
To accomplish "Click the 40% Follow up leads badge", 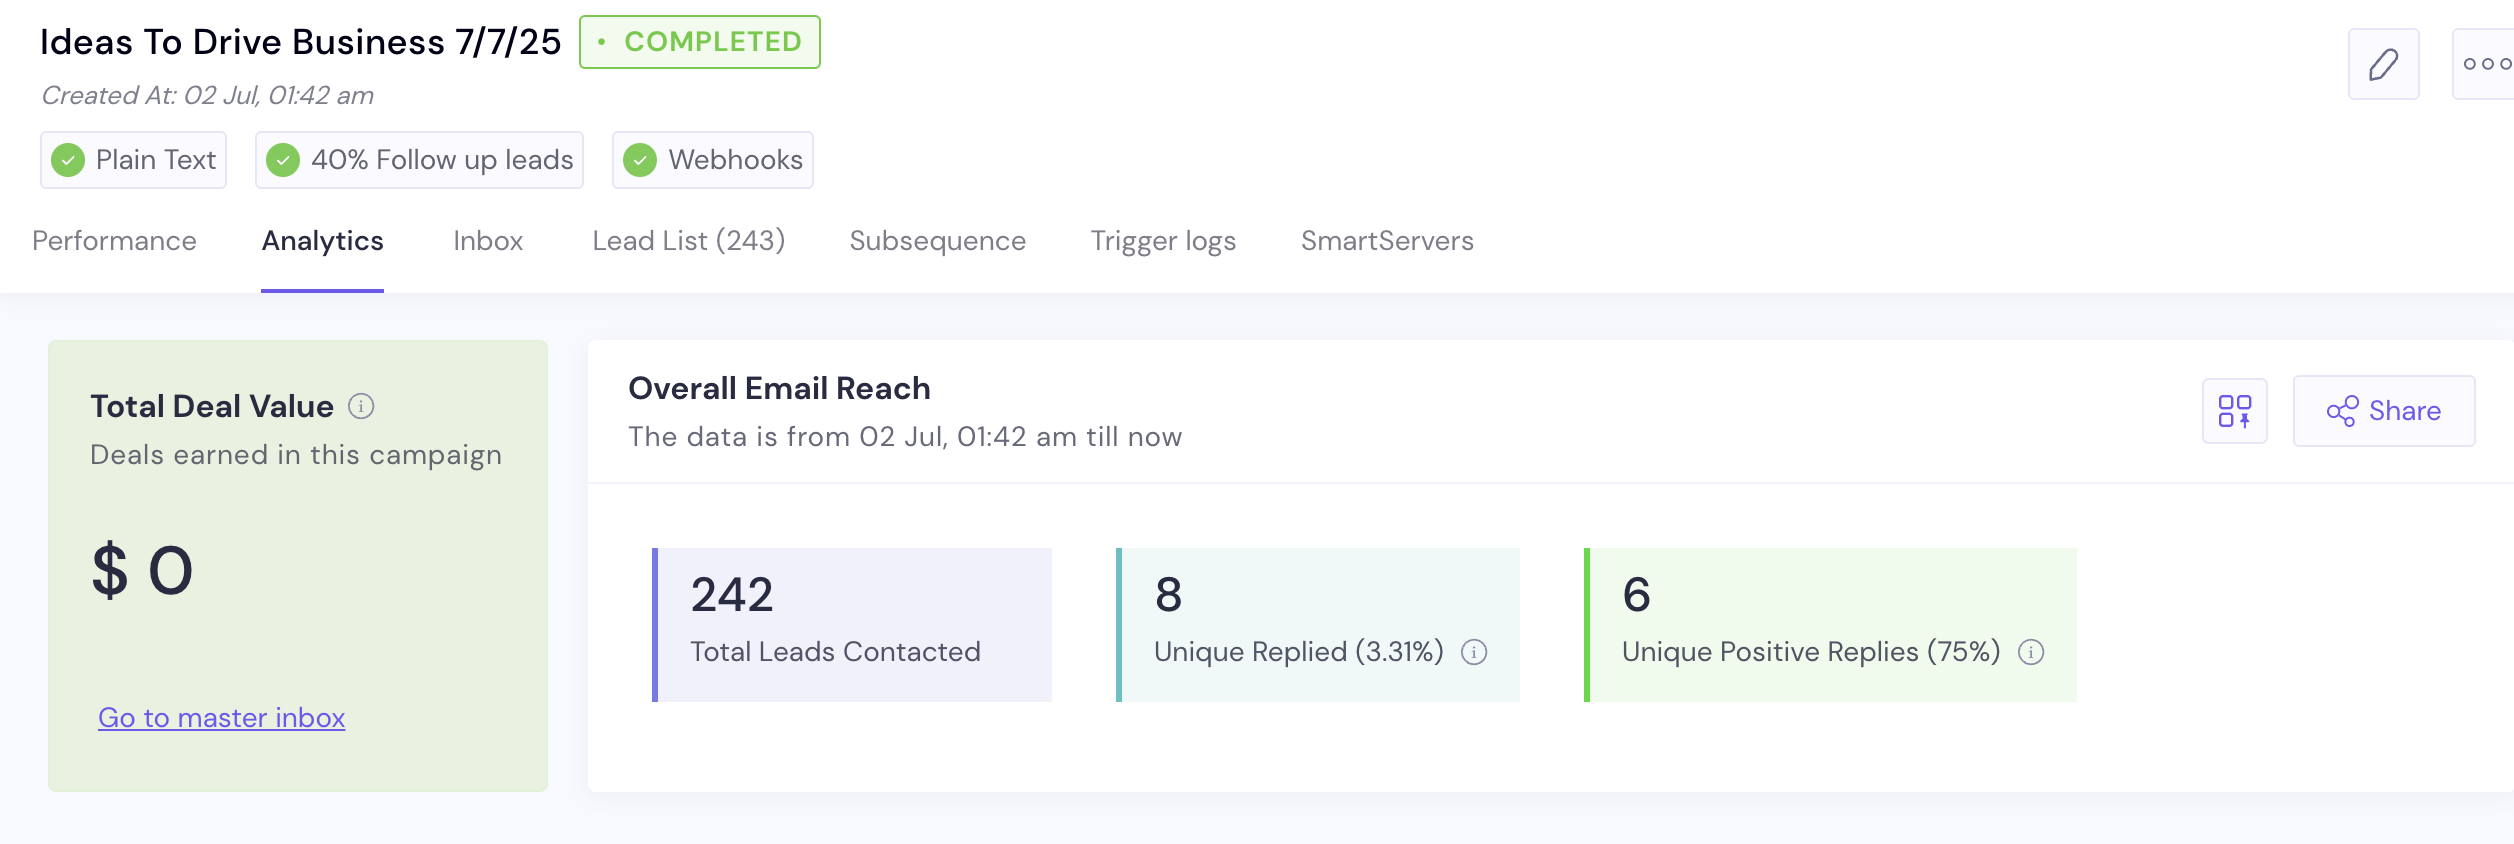I will pyautogui.click(x=419, y=160).
